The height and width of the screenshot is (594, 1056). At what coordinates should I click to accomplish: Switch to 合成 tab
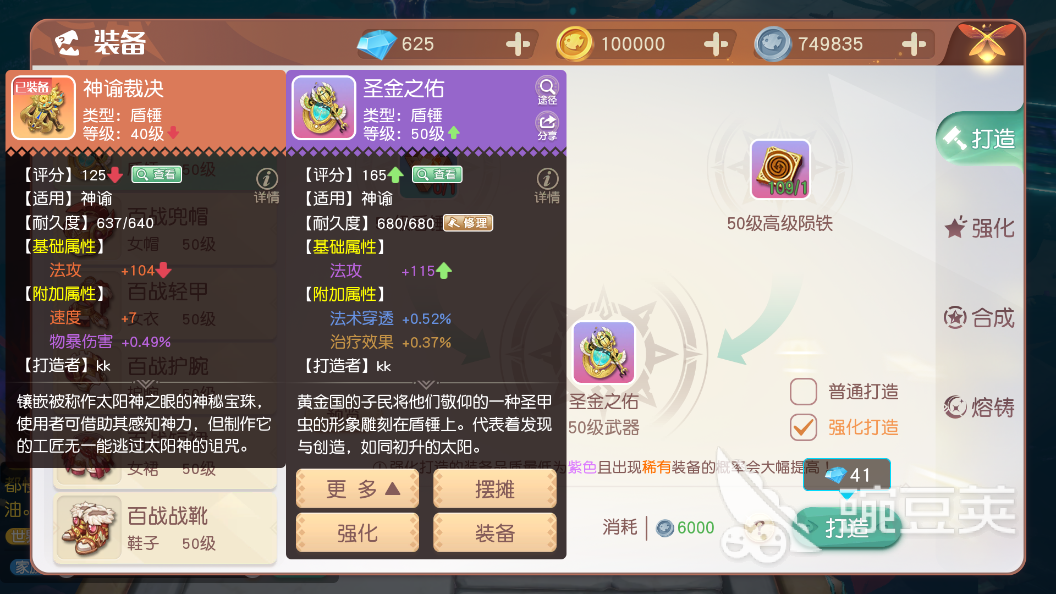point(980,317)
